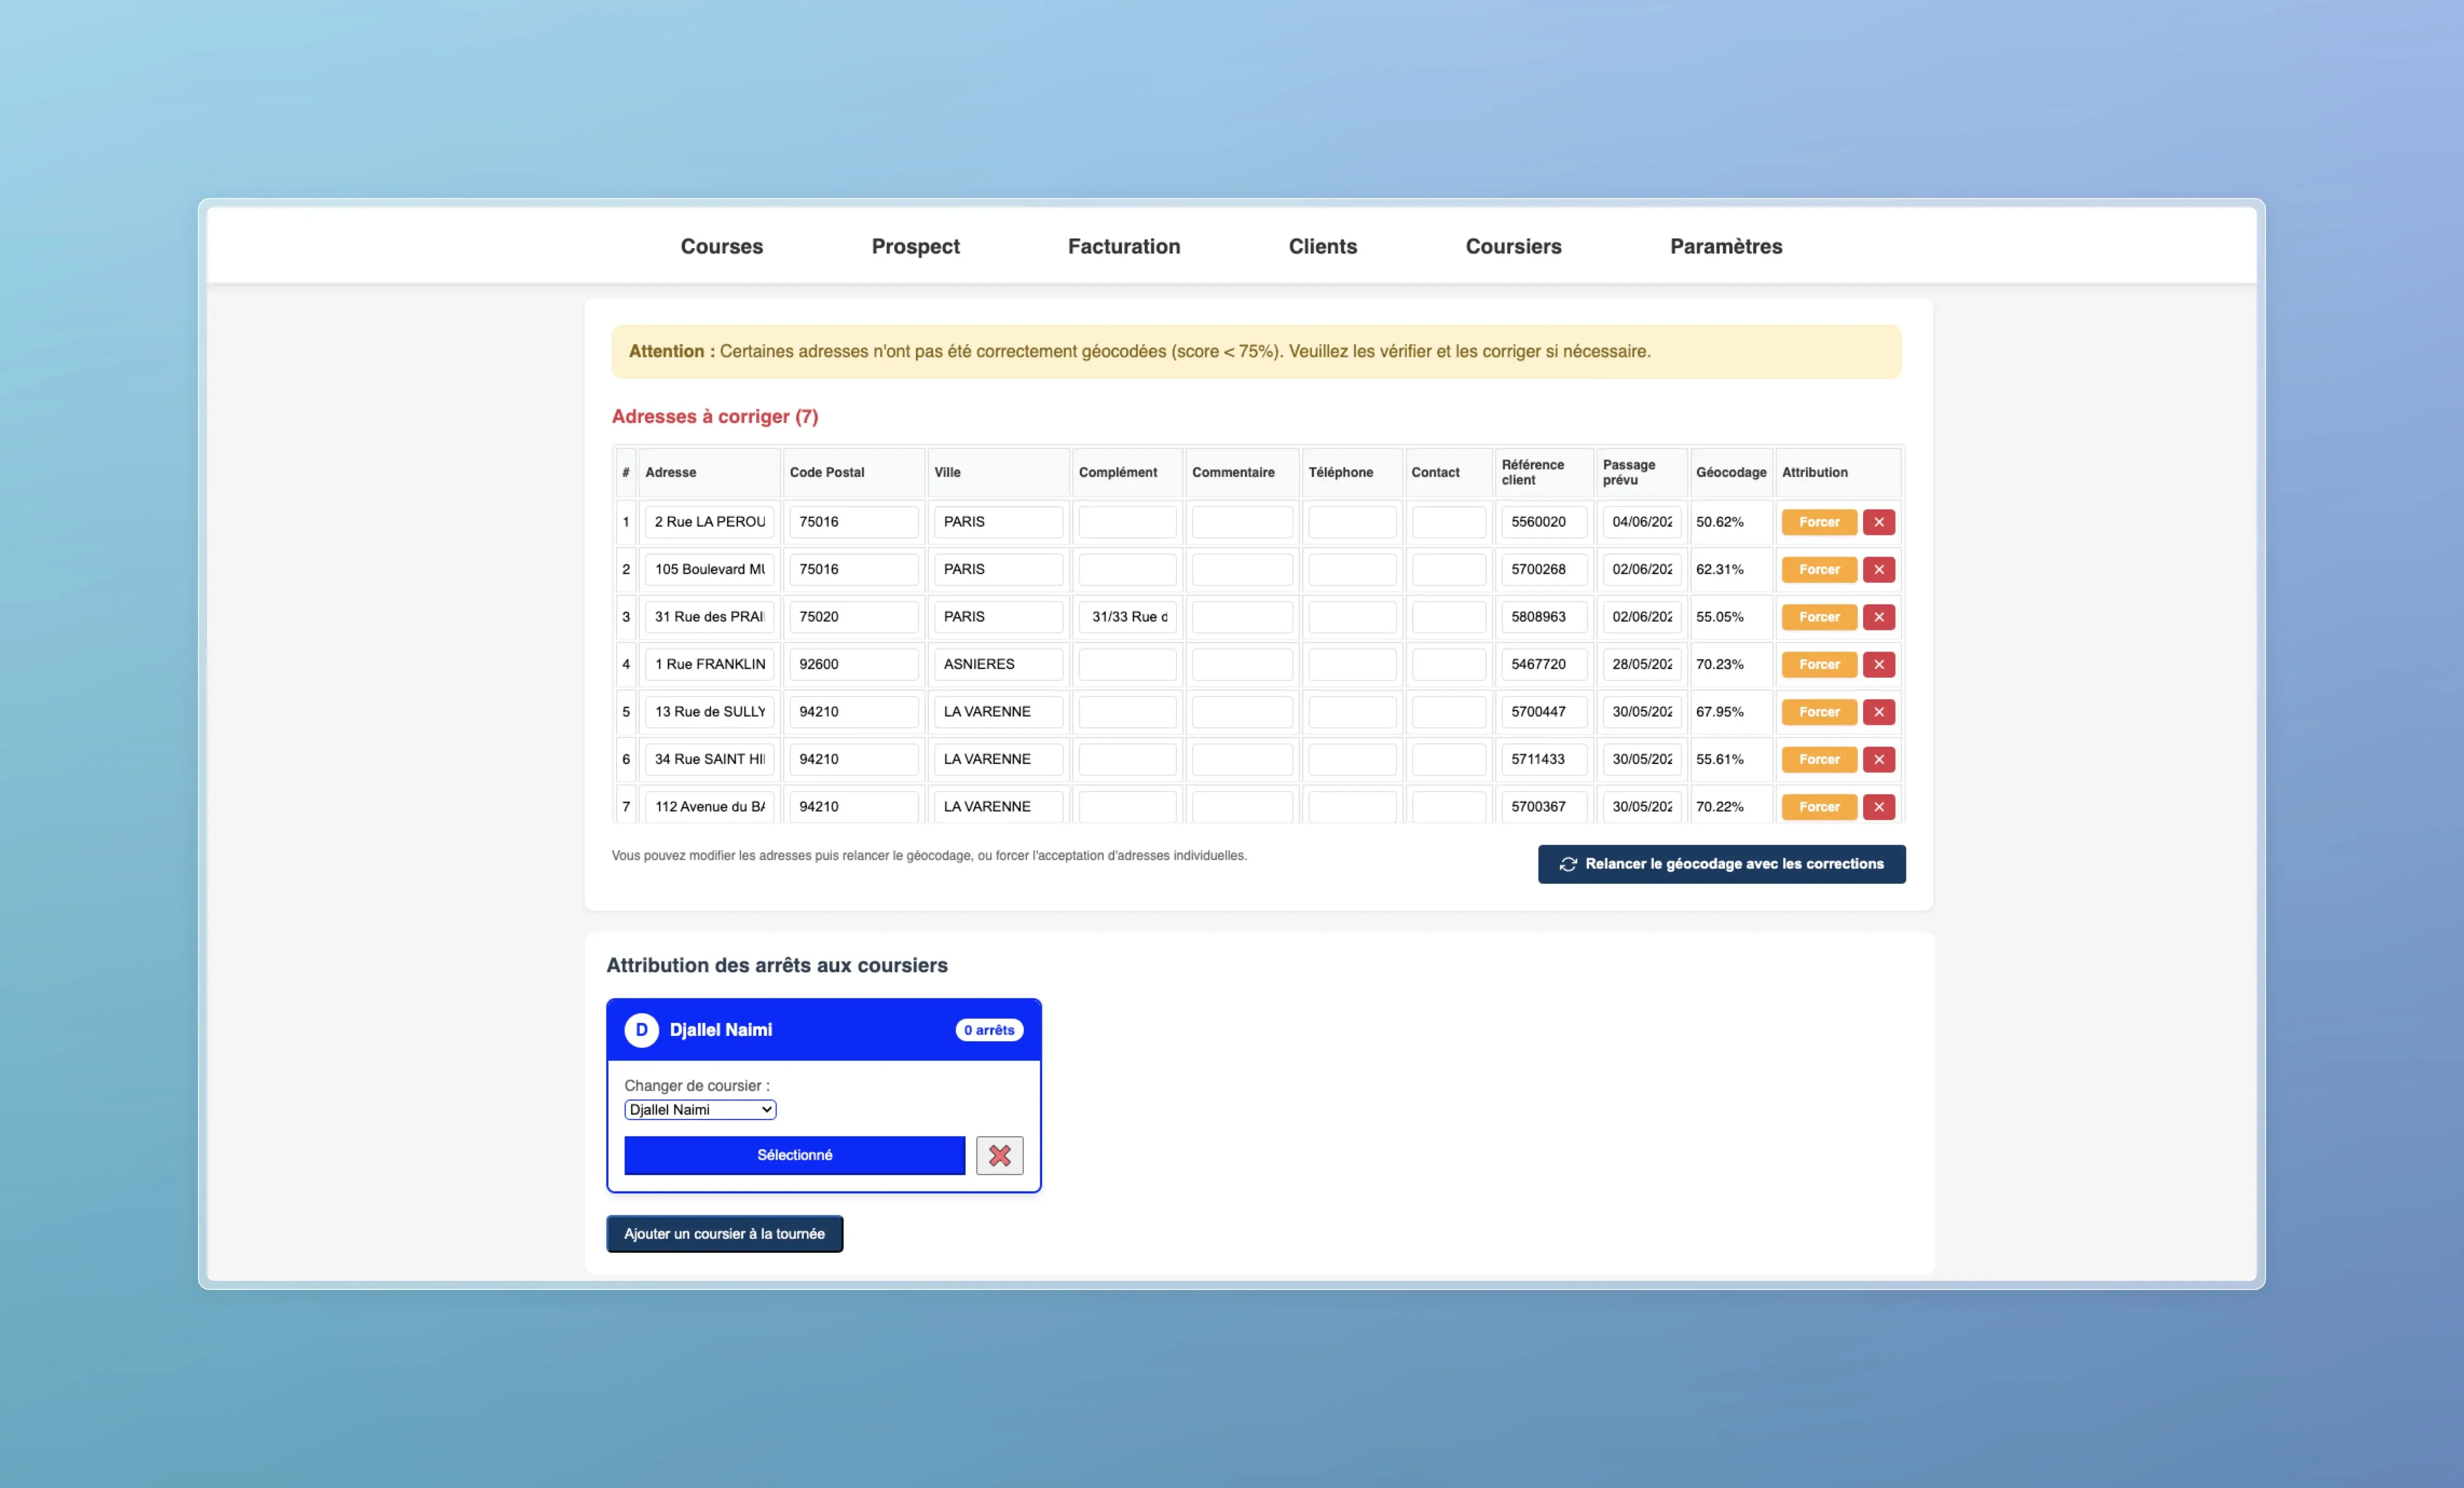Open the Paramètres menu
The width and height of the screenshot is (2464, 1488).
pyautogui.click(x=1725, y=246)
